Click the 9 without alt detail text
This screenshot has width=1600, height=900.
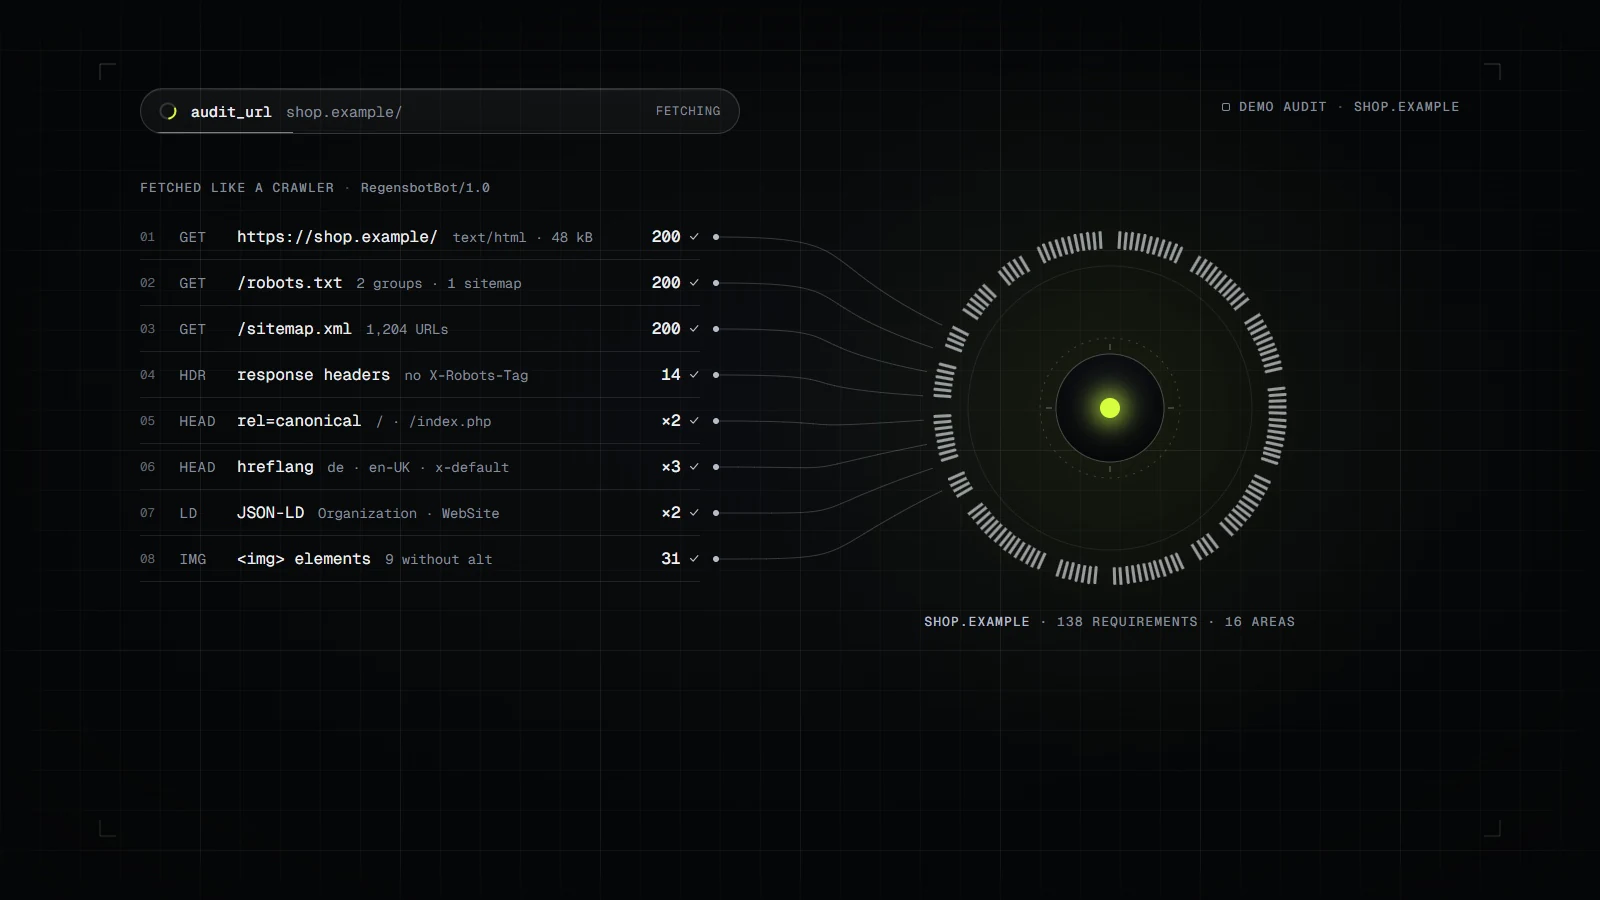coord(439,560)
